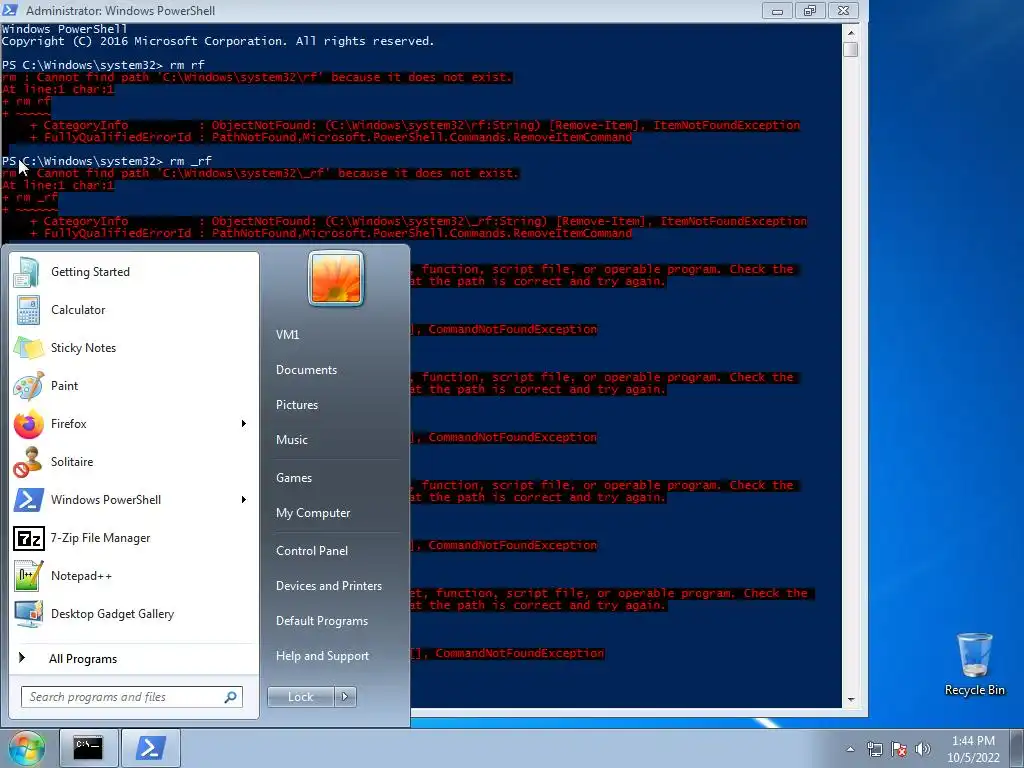This screenshot has height=768, width=1024.
Task: Open Help and Support
Action: 322,656
